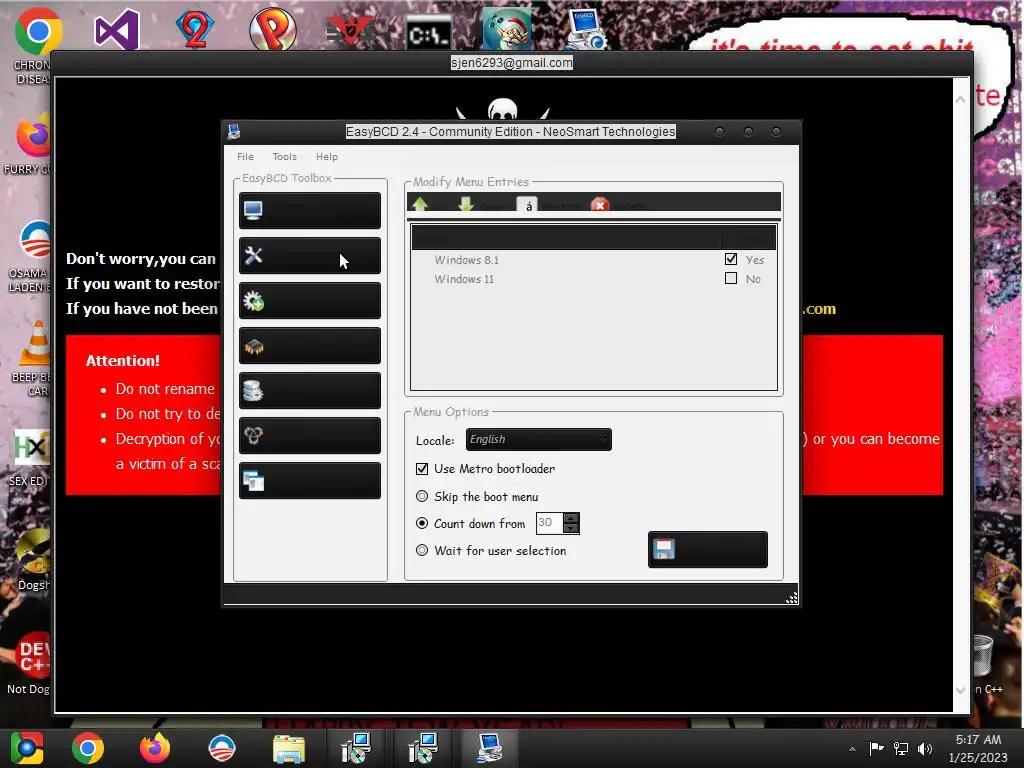1024x768 pixels.
Task: Select Count down from option
Action: [422, 523]
